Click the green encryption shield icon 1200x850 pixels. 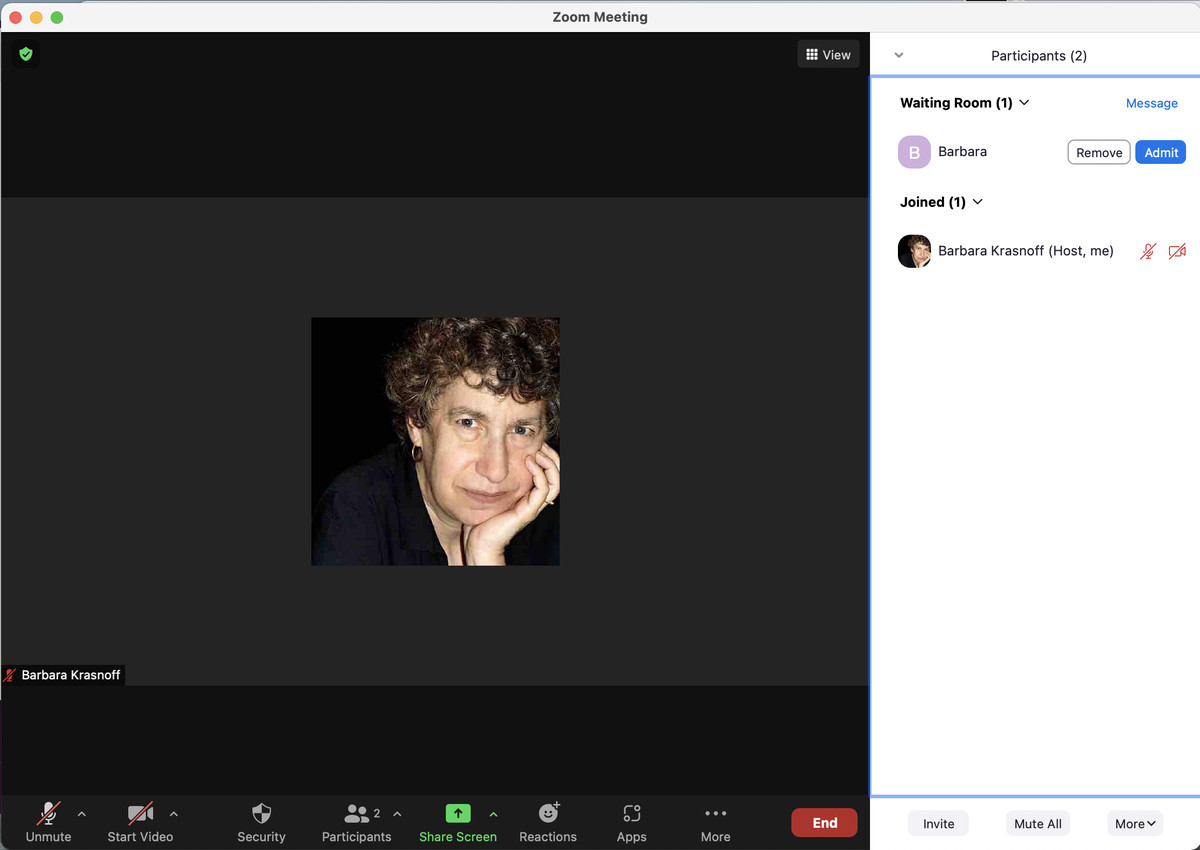[26, 54]
